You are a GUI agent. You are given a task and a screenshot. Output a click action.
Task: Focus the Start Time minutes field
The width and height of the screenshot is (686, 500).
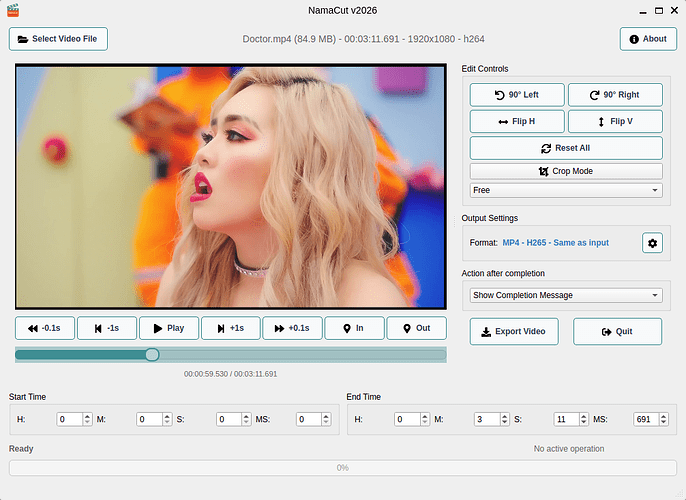coord(149,420)
